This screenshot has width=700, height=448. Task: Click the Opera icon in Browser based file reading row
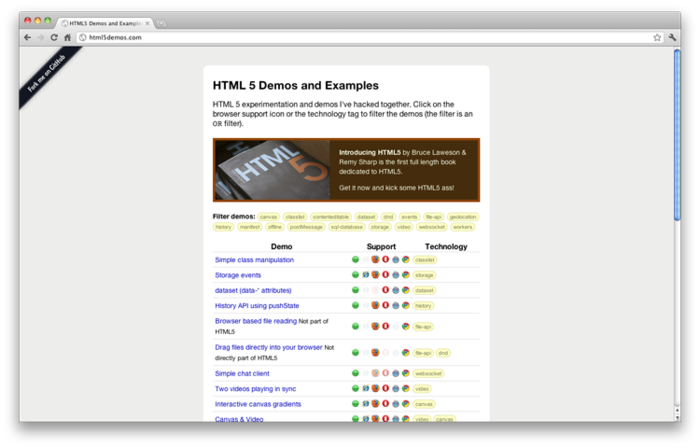tap(386, 326)
